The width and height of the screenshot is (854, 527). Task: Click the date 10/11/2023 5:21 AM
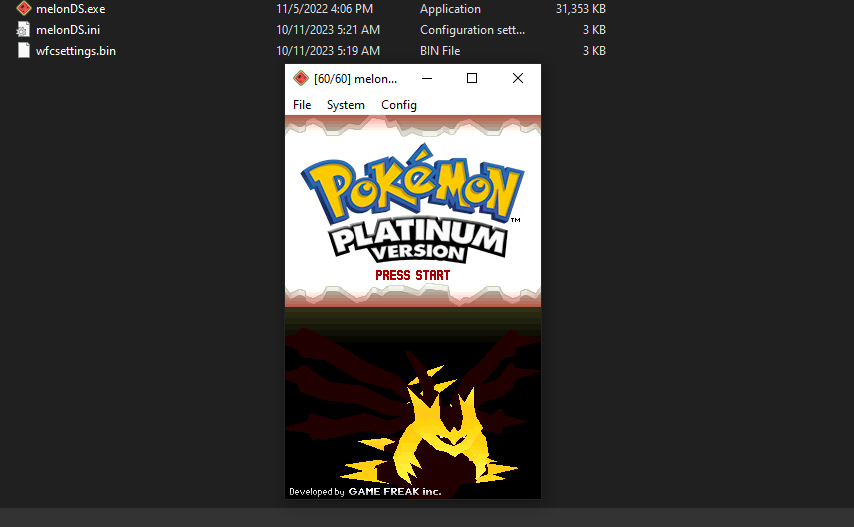328,29
